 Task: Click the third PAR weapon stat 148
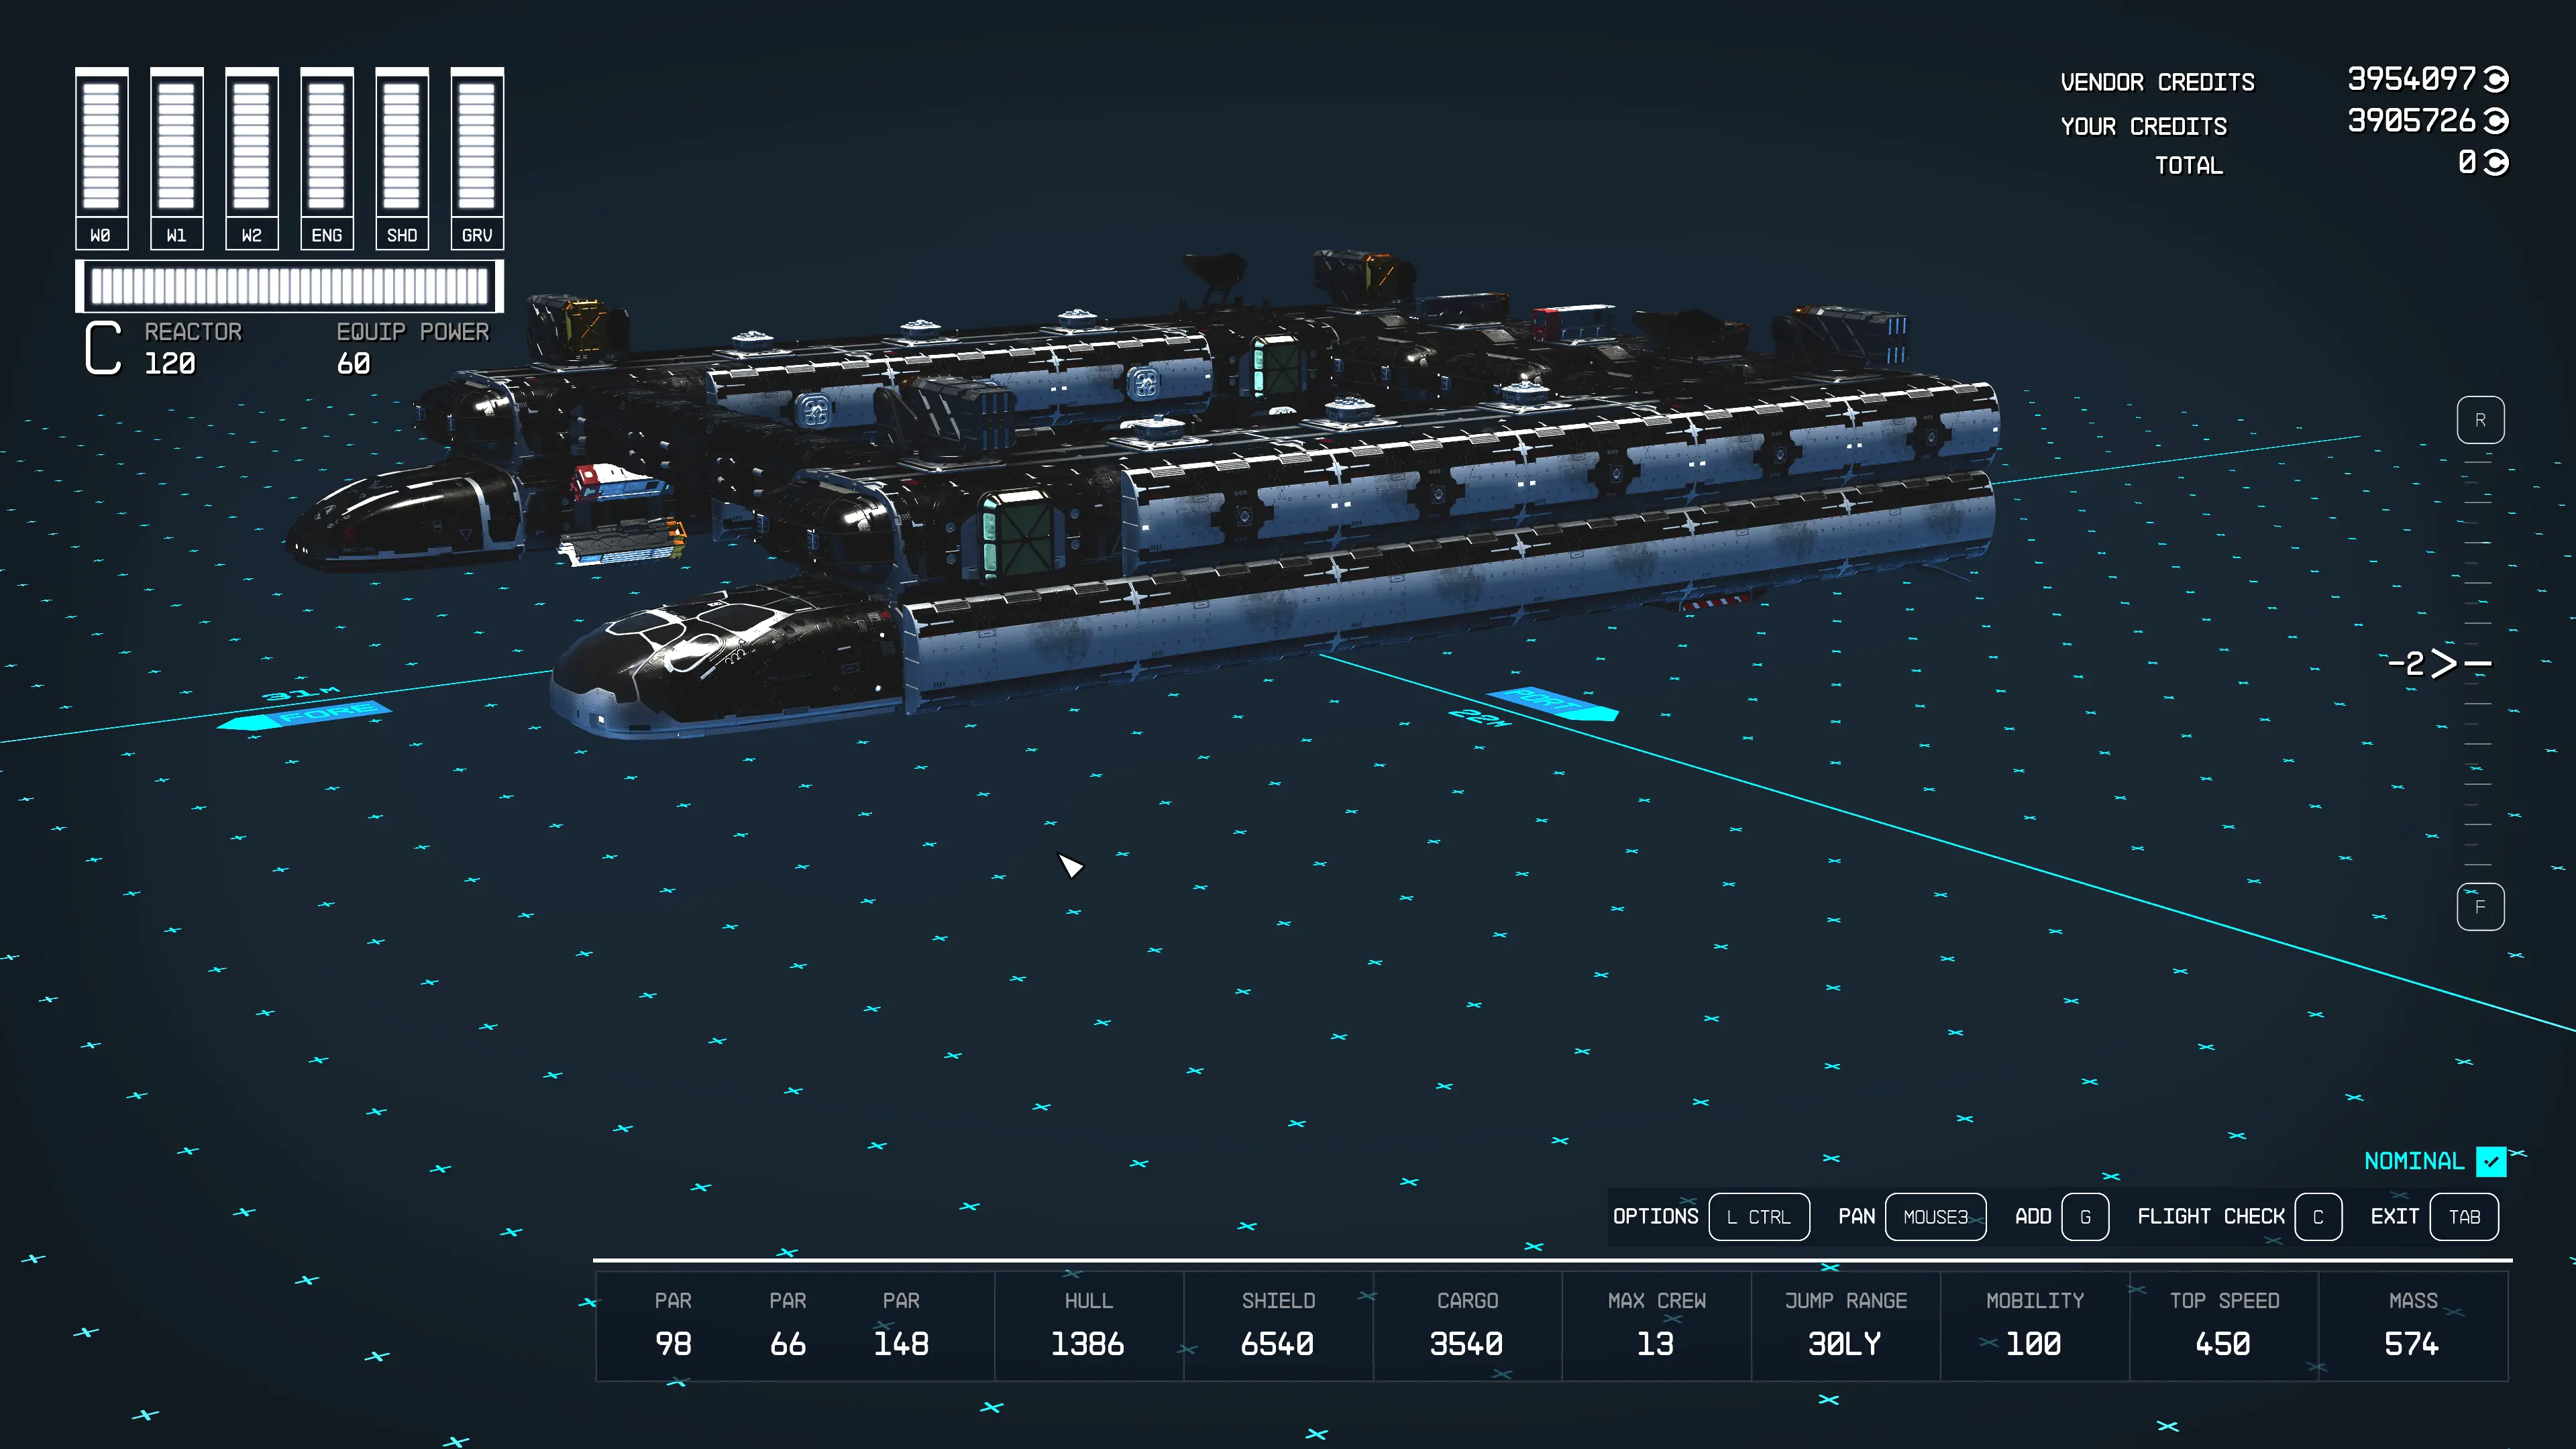point(901,1344)
